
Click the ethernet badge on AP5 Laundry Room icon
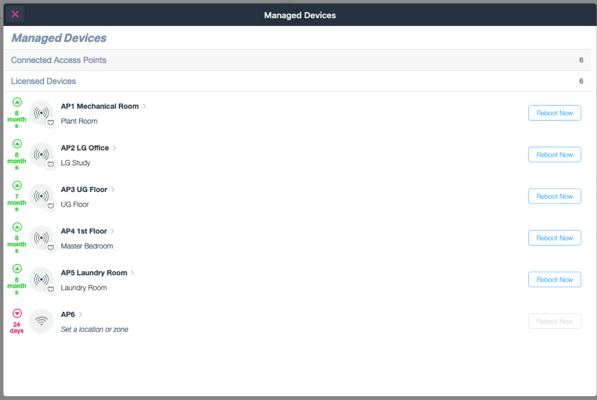point(51,289)
